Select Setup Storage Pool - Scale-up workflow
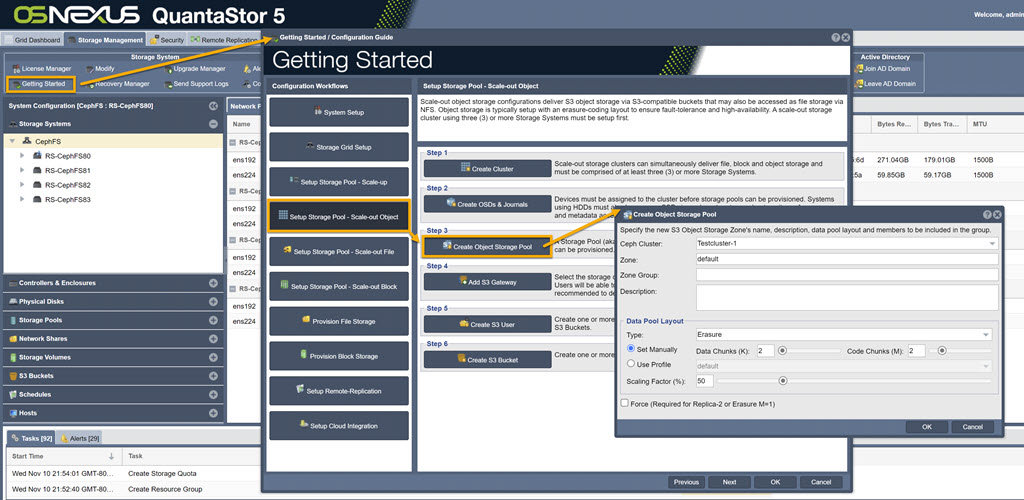The image size is (1024, 500). point(339,181)
